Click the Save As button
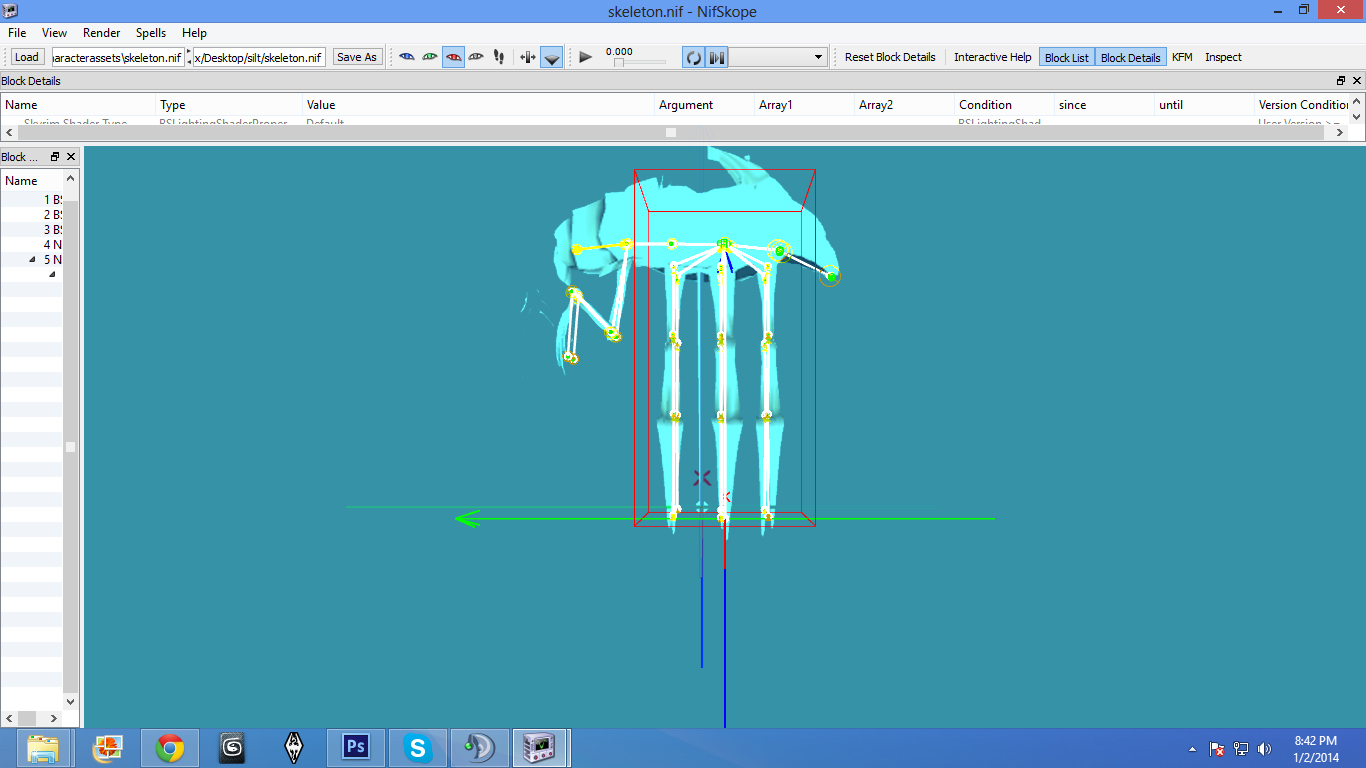Screen dimensions: 1366x768 (357, 57)
